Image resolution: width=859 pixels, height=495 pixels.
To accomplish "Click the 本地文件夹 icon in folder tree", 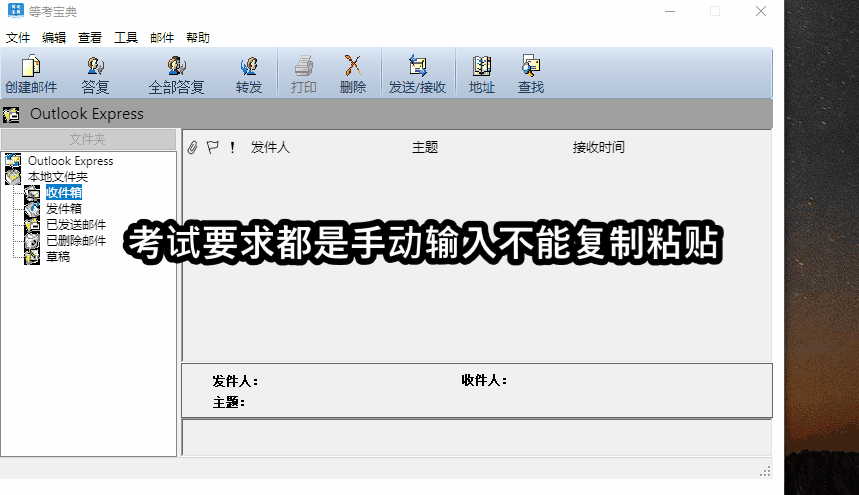I will [13, 176].
